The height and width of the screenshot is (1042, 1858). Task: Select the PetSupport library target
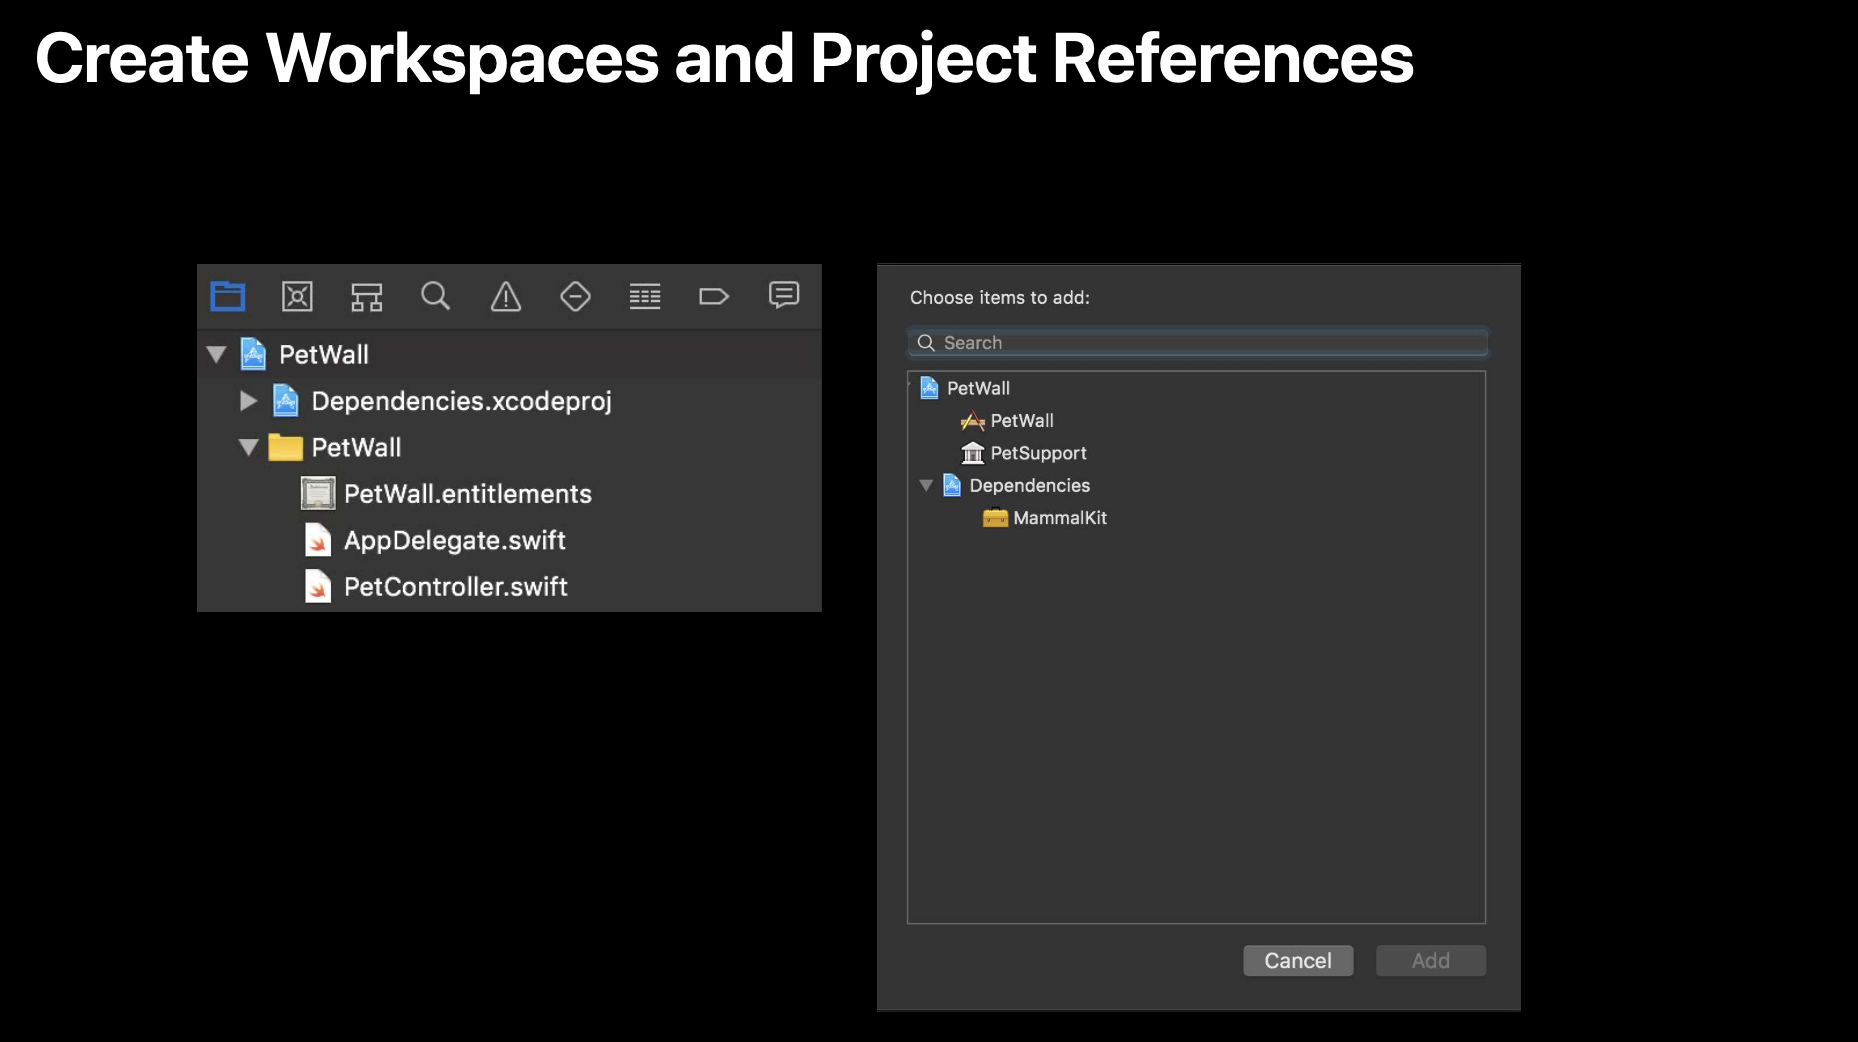1196,453
